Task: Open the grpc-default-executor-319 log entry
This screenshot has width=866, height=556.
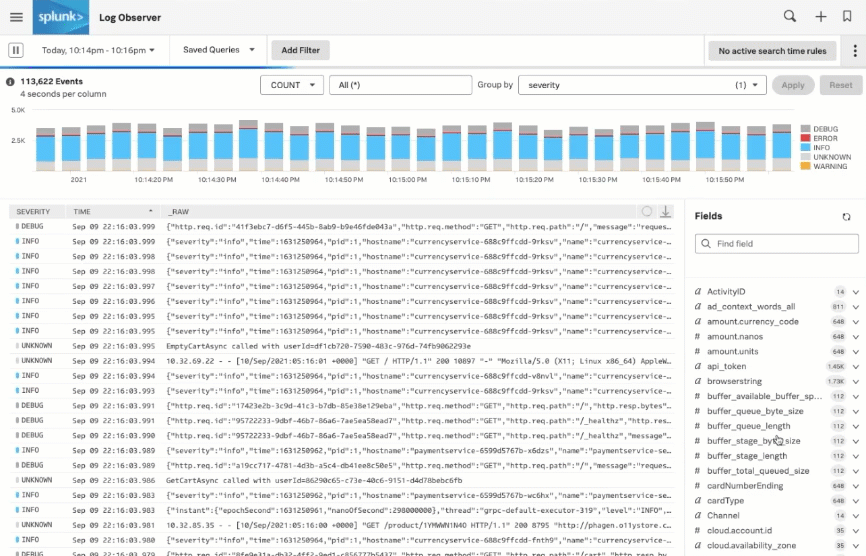Action: click(342, 510)
